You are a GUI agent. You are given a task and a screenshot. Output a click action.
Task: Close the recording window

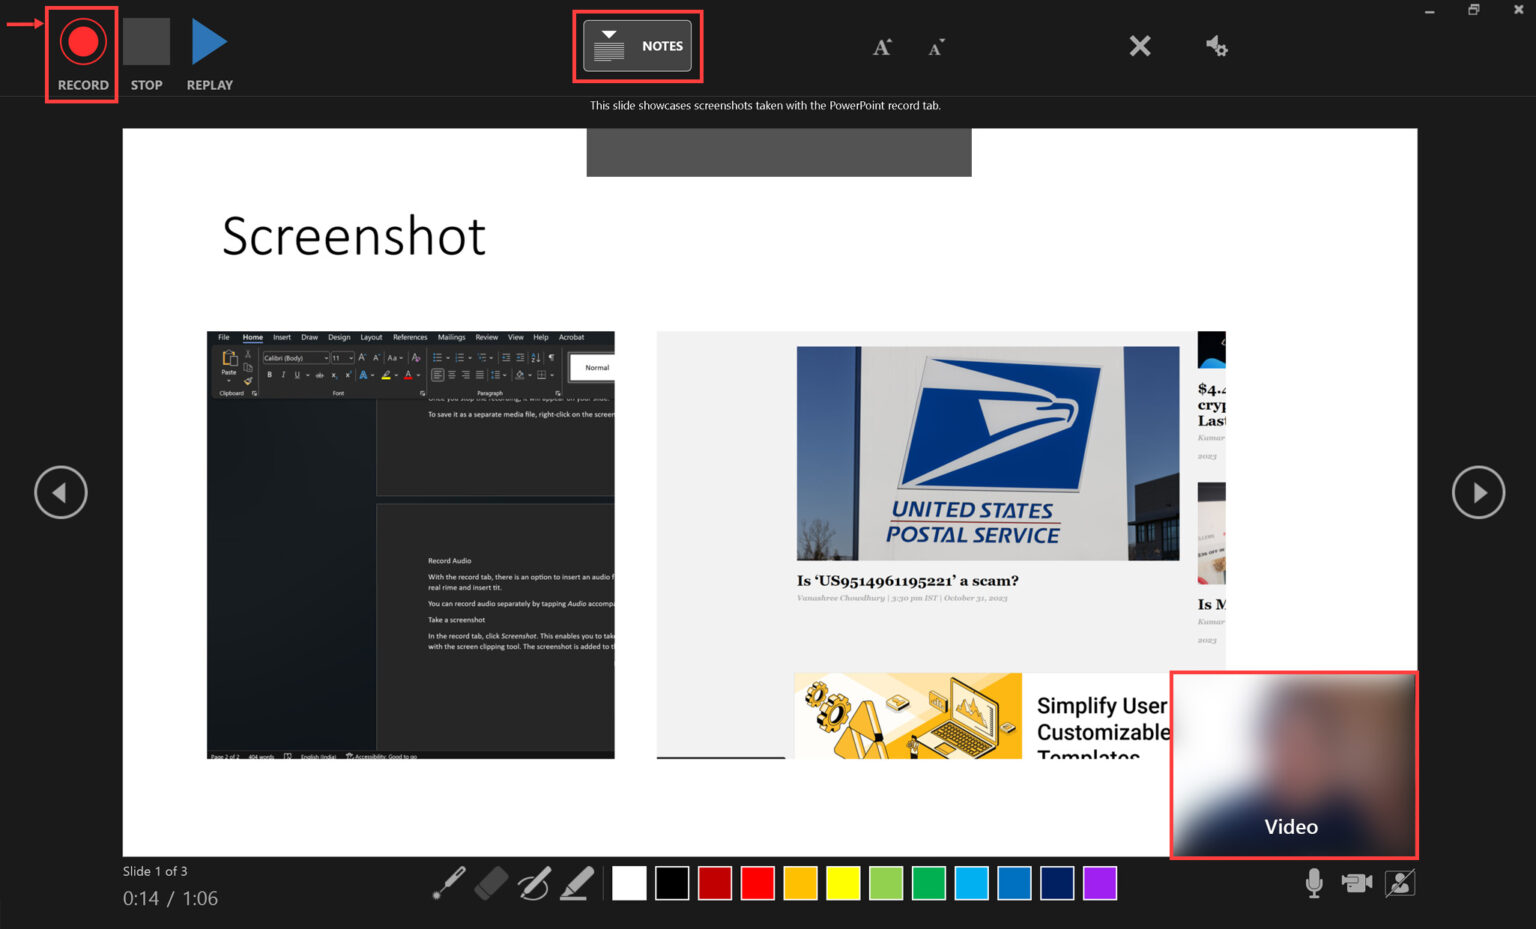1518,10
